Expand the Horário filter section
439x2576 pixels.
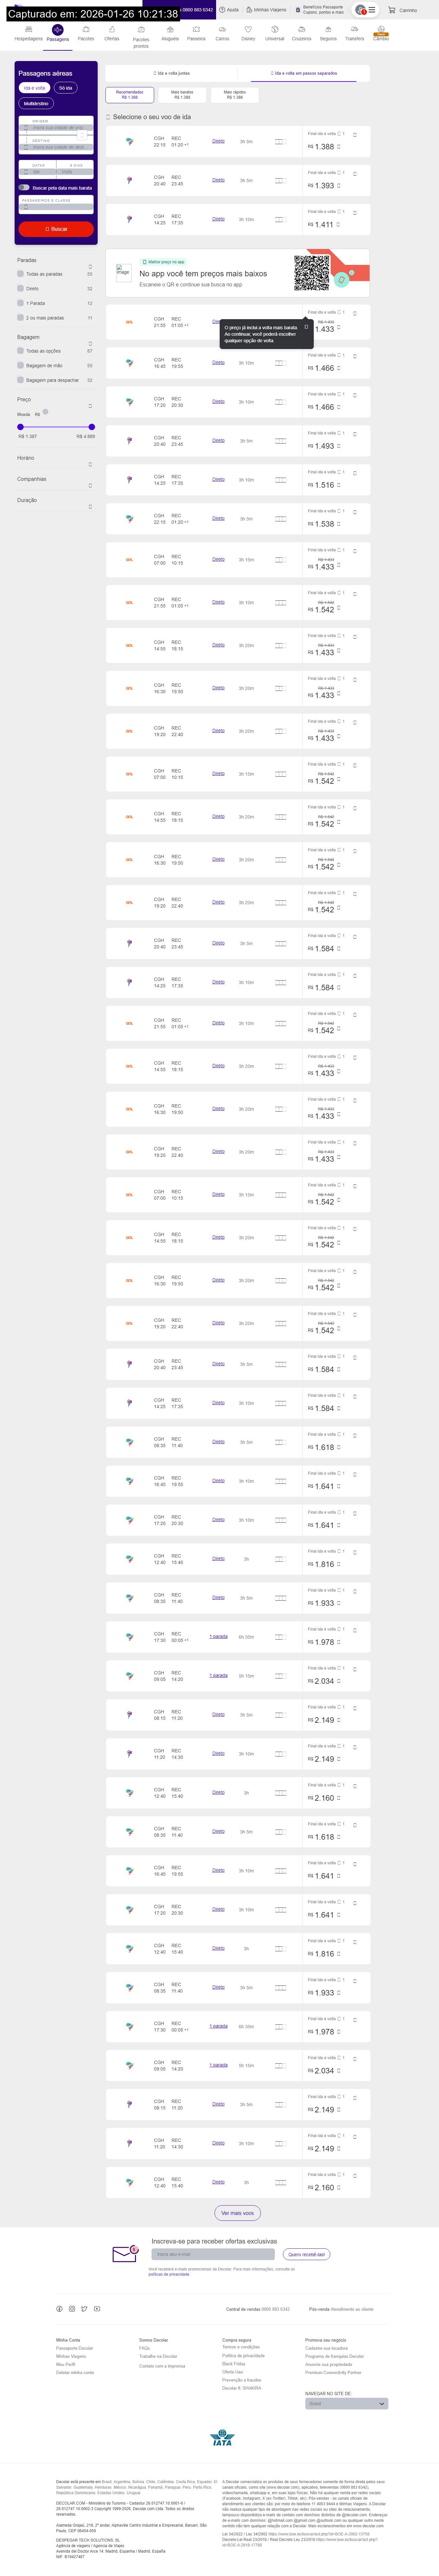[90, 464]
